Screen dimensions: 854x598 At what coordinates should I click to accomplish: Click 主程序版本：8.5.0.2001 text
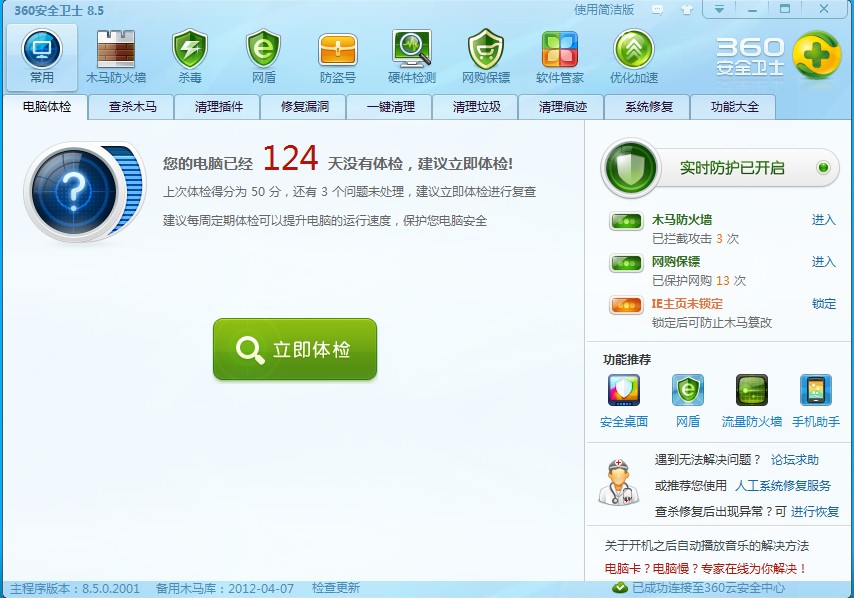tap(75, 588)
